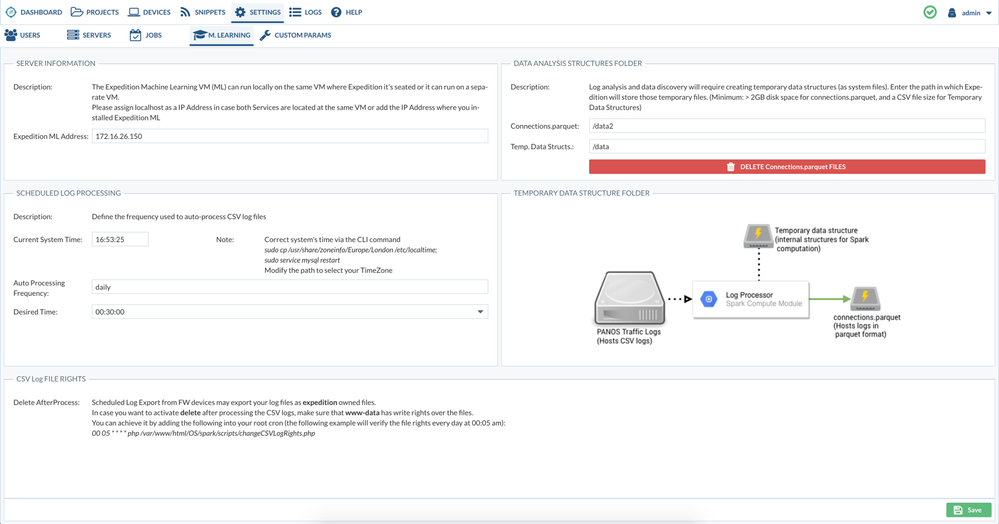Click the Auto Processing Frequency field
Image resolution: width=999 pixels, height=524 pixels.
point(289,287)
